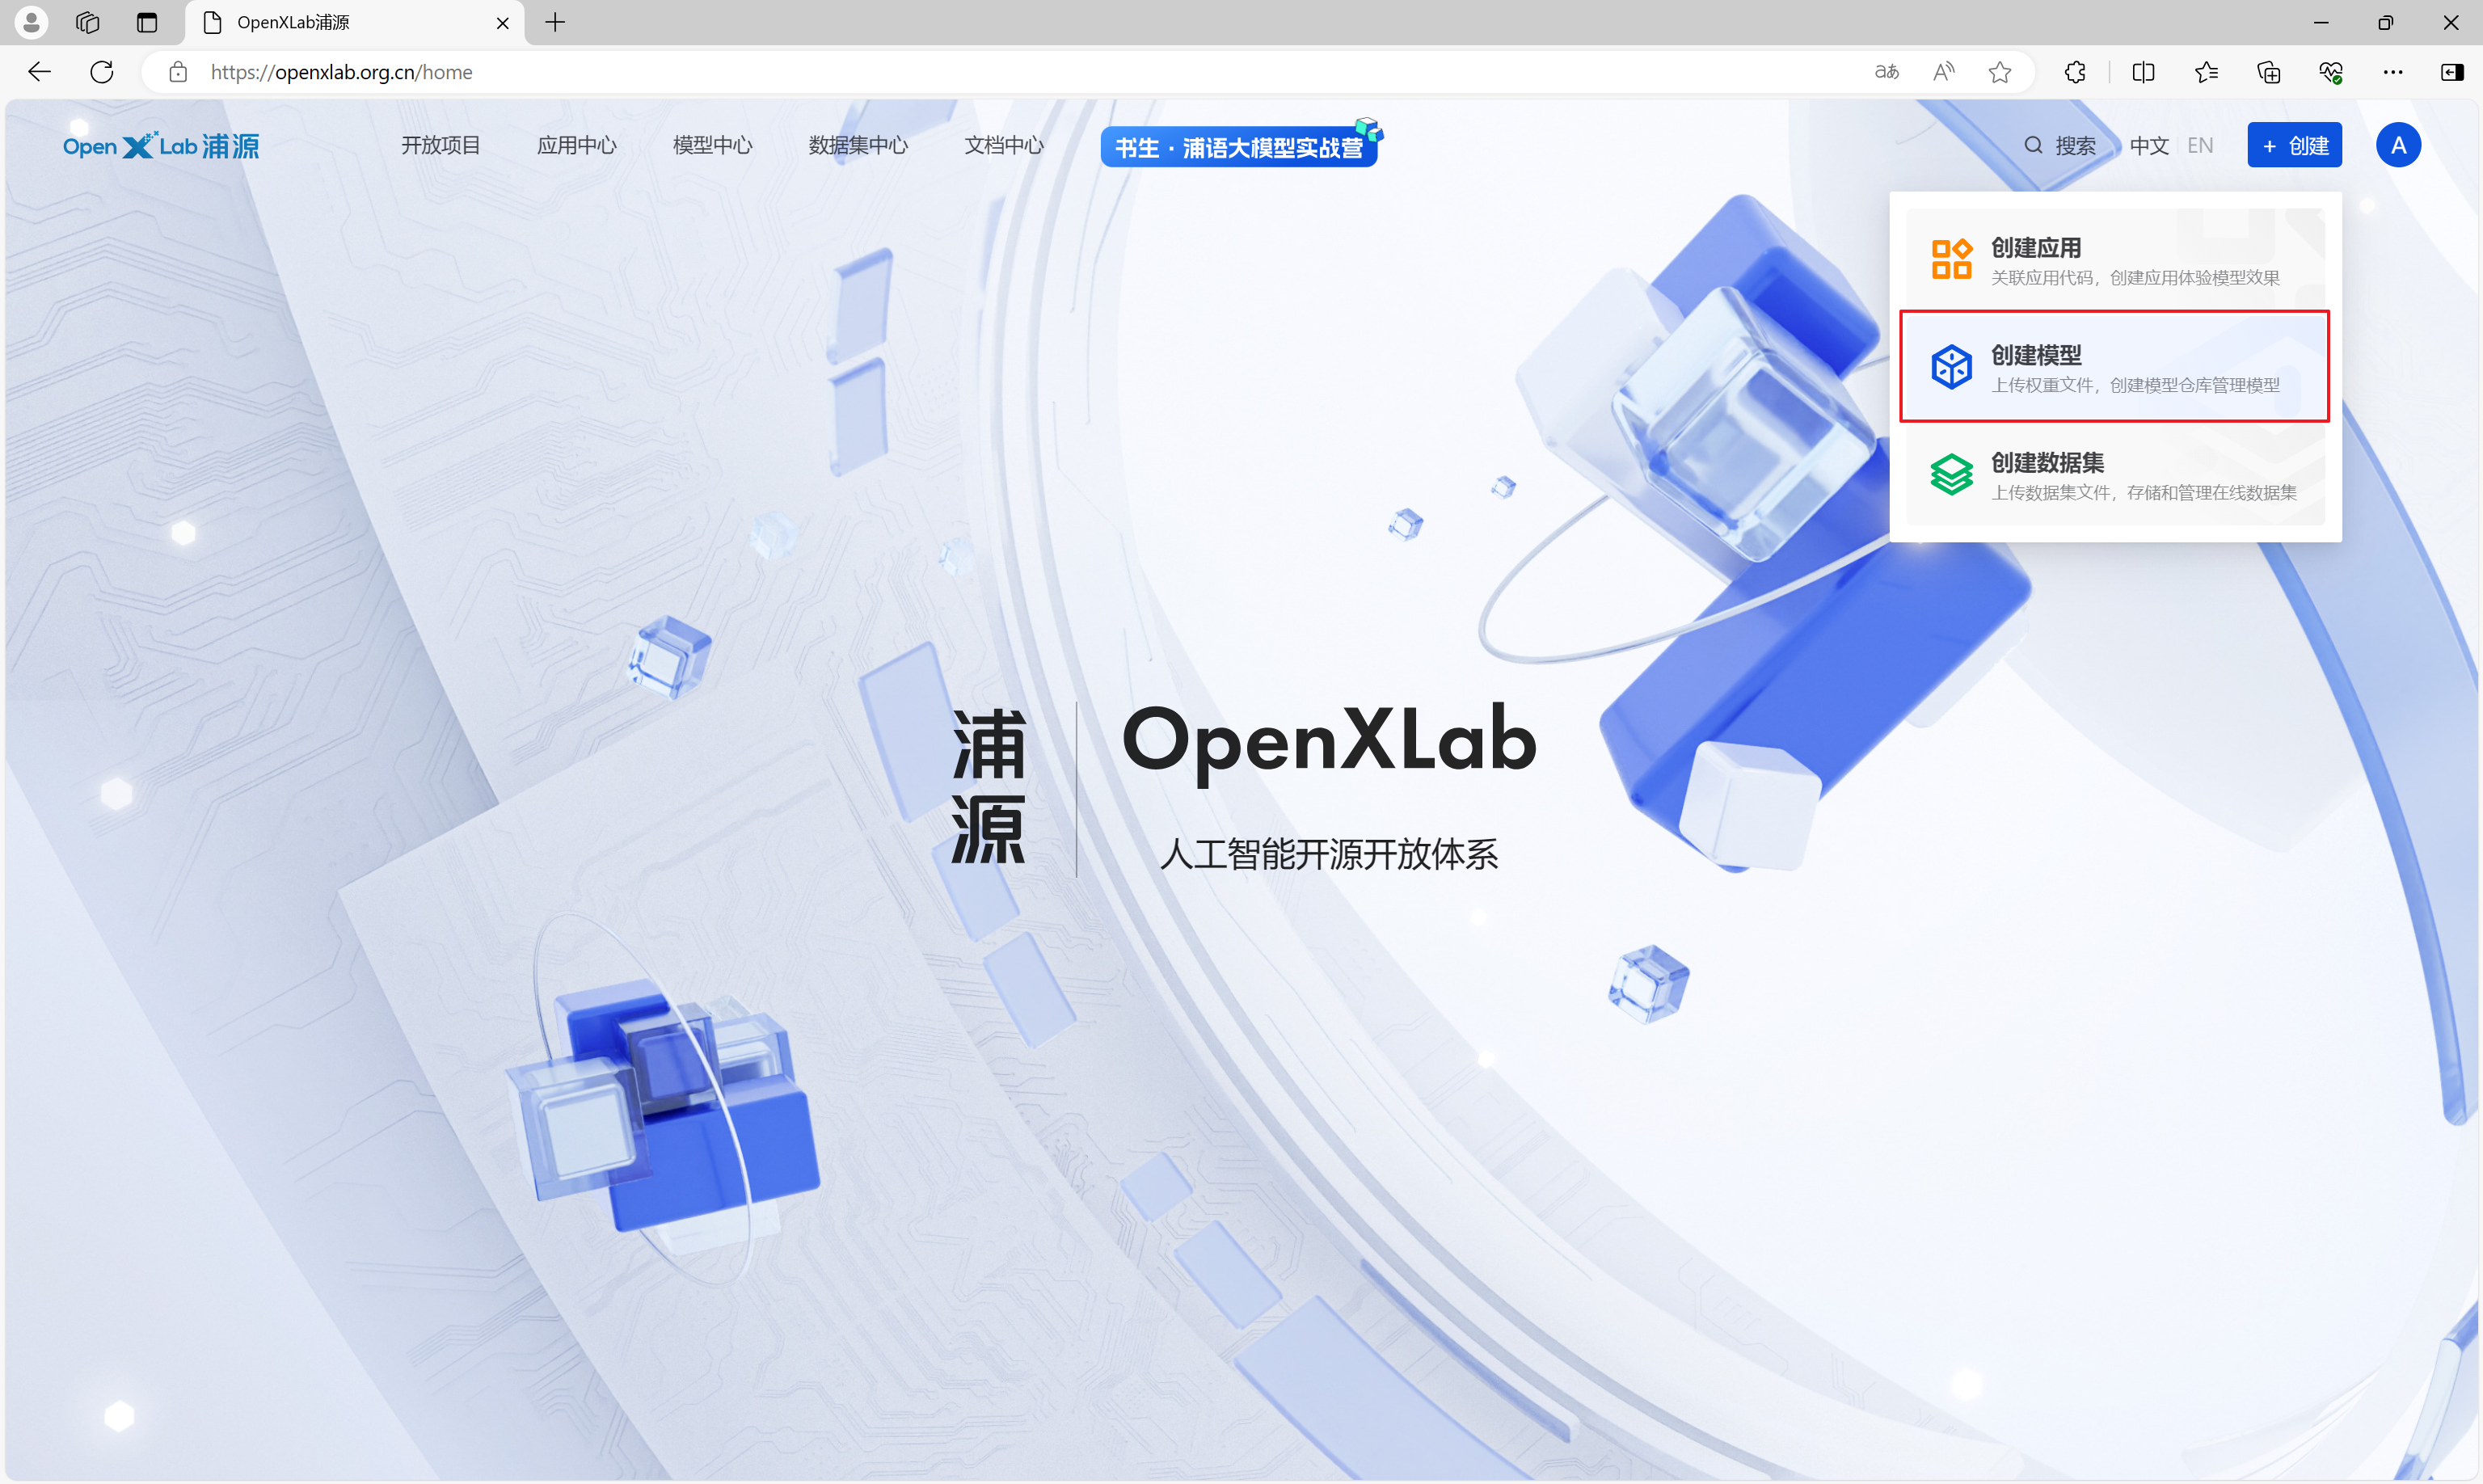The image size is (2483, 1484).
Task: Open browser extensions puzzle icon
Action: tap(2075, 72)
